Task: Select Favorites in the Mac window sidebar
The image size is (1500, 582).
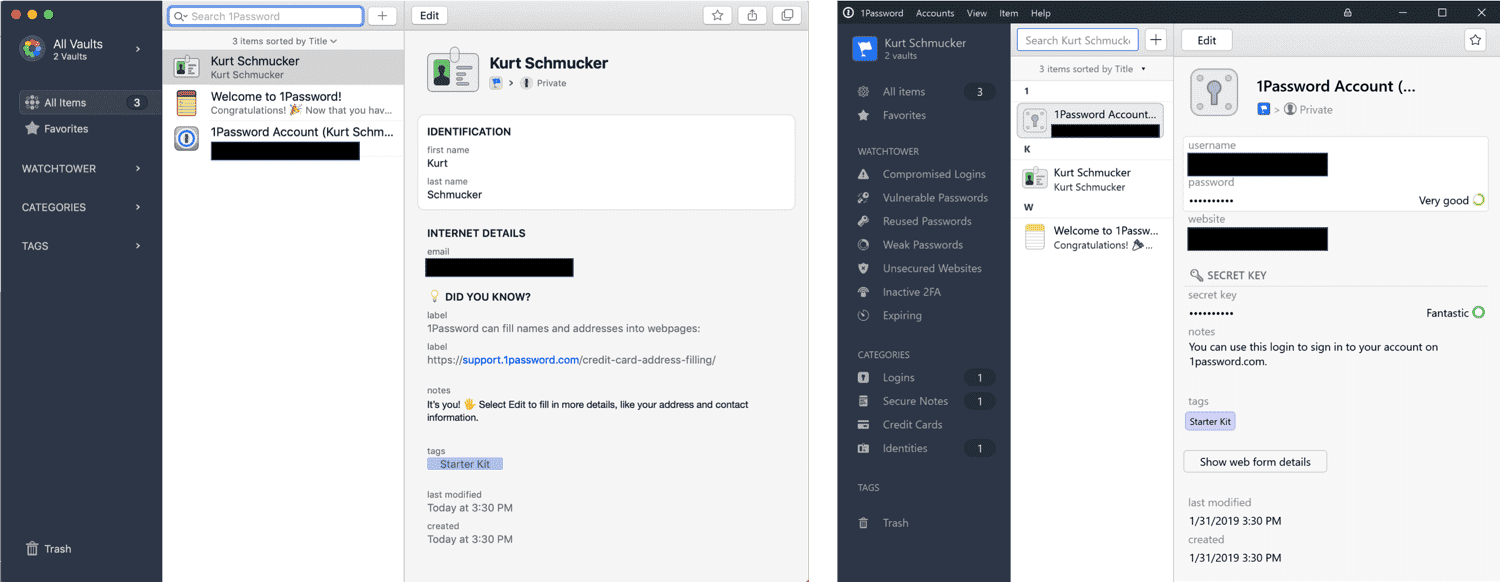Action: [56, 129]
